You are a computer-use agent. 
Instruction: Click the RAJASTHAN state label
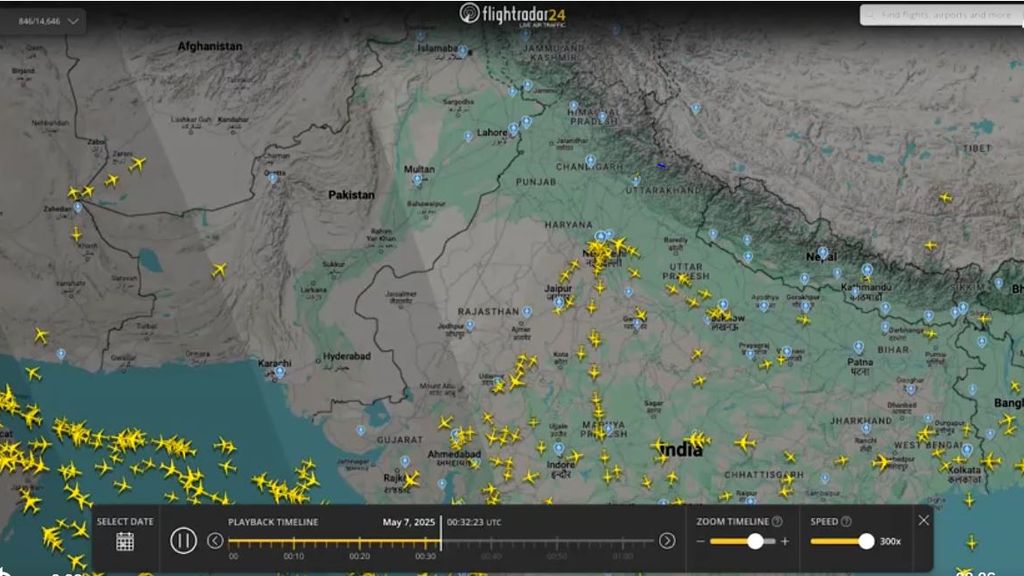coord(488,312)
